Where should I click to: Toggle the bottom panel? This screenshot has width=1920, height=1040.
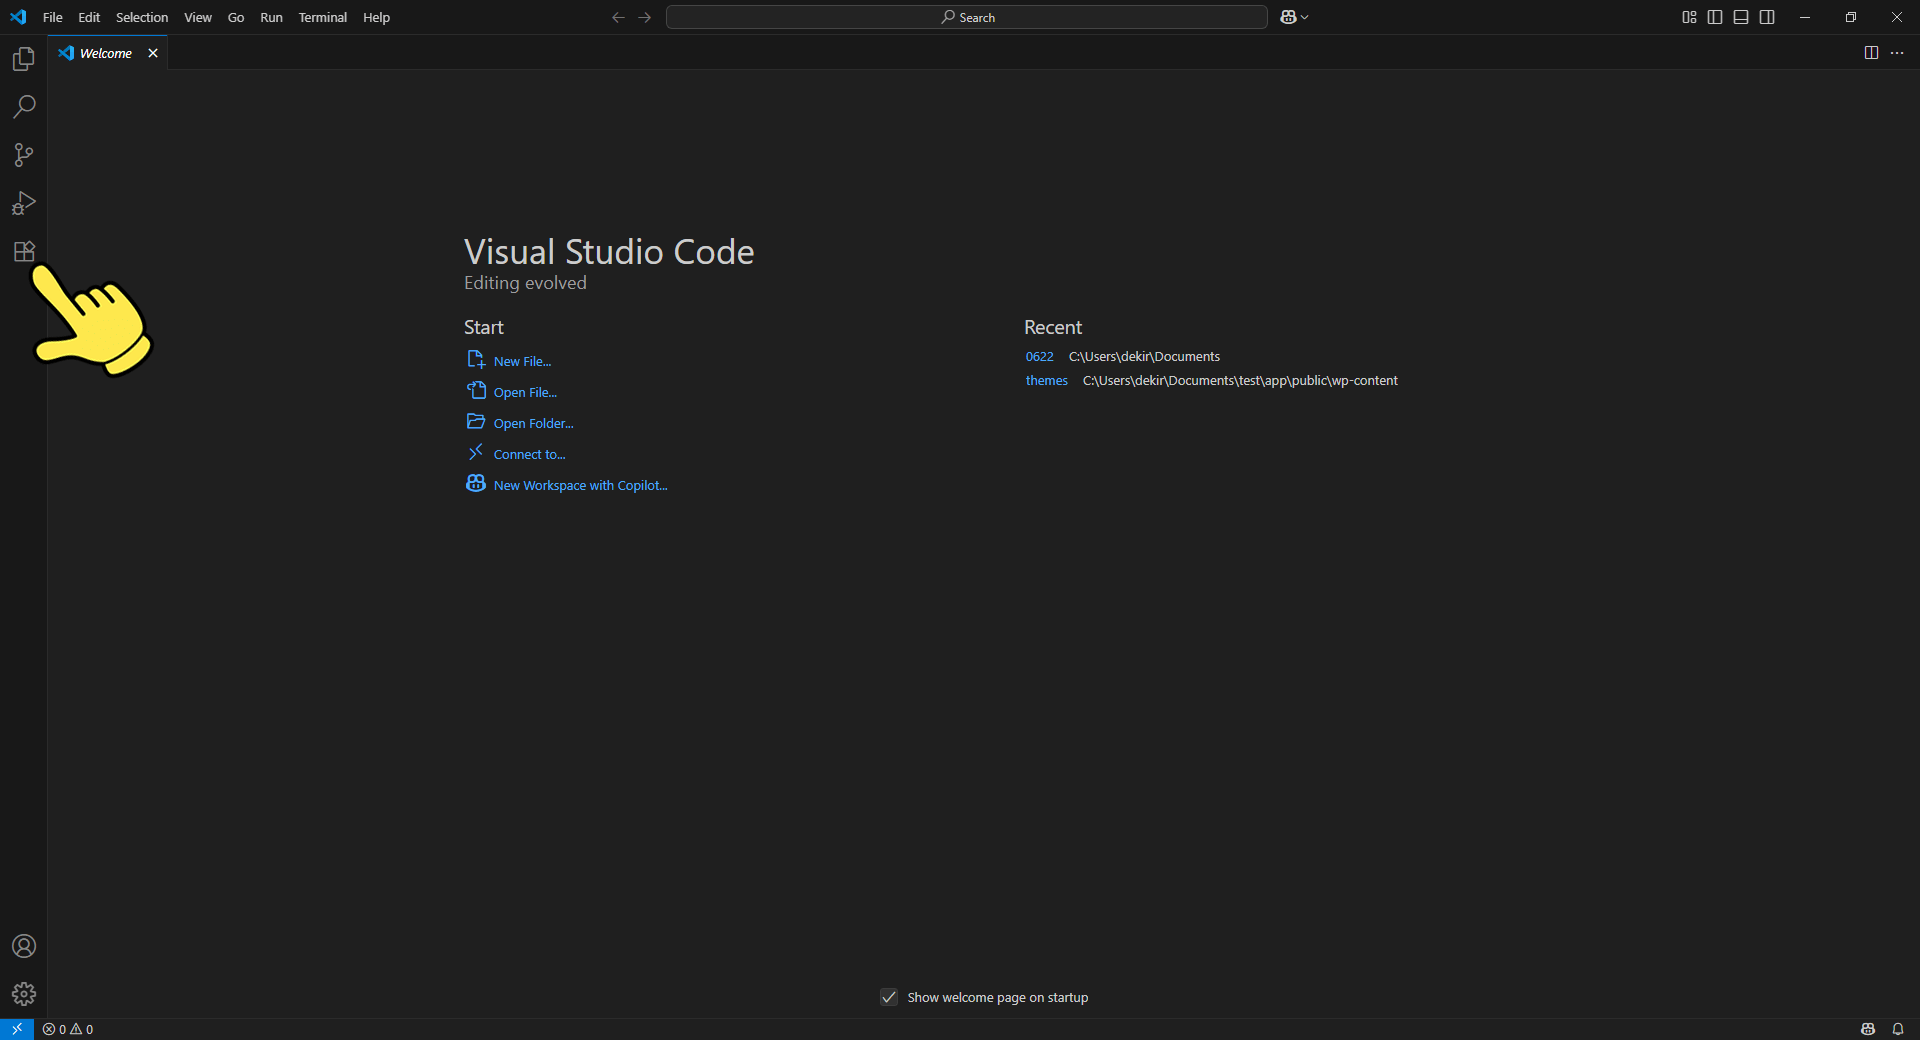tap(1741, 17)
